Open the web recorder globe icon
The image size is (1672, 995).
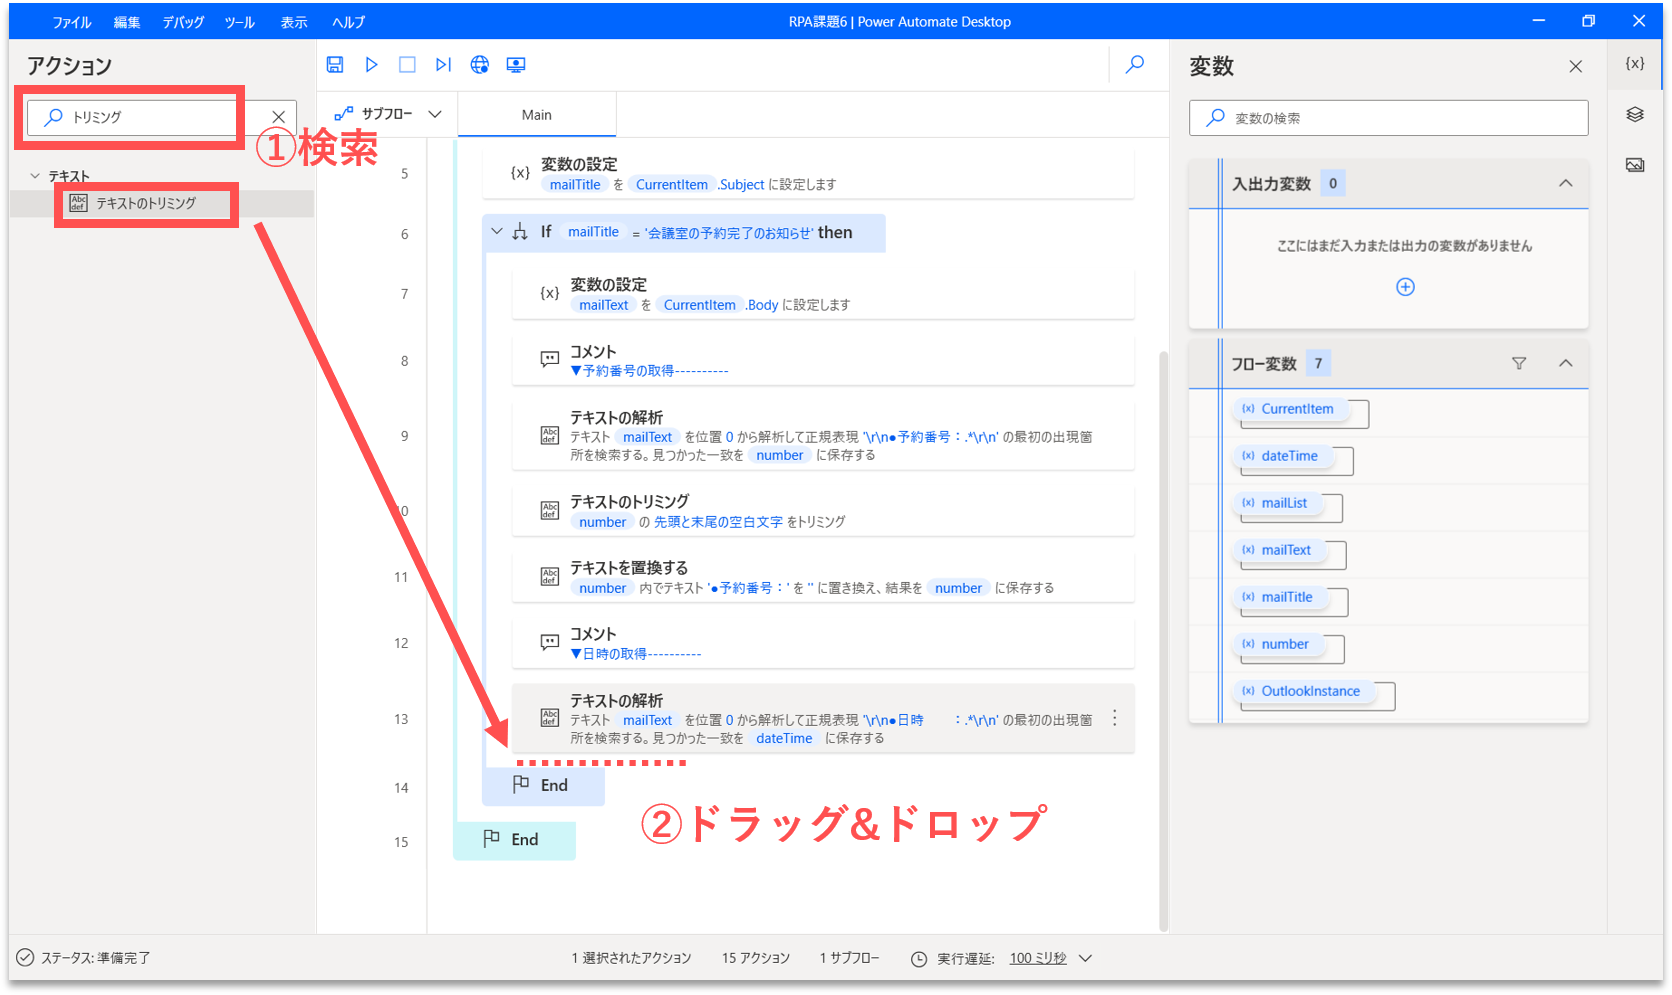480,65
